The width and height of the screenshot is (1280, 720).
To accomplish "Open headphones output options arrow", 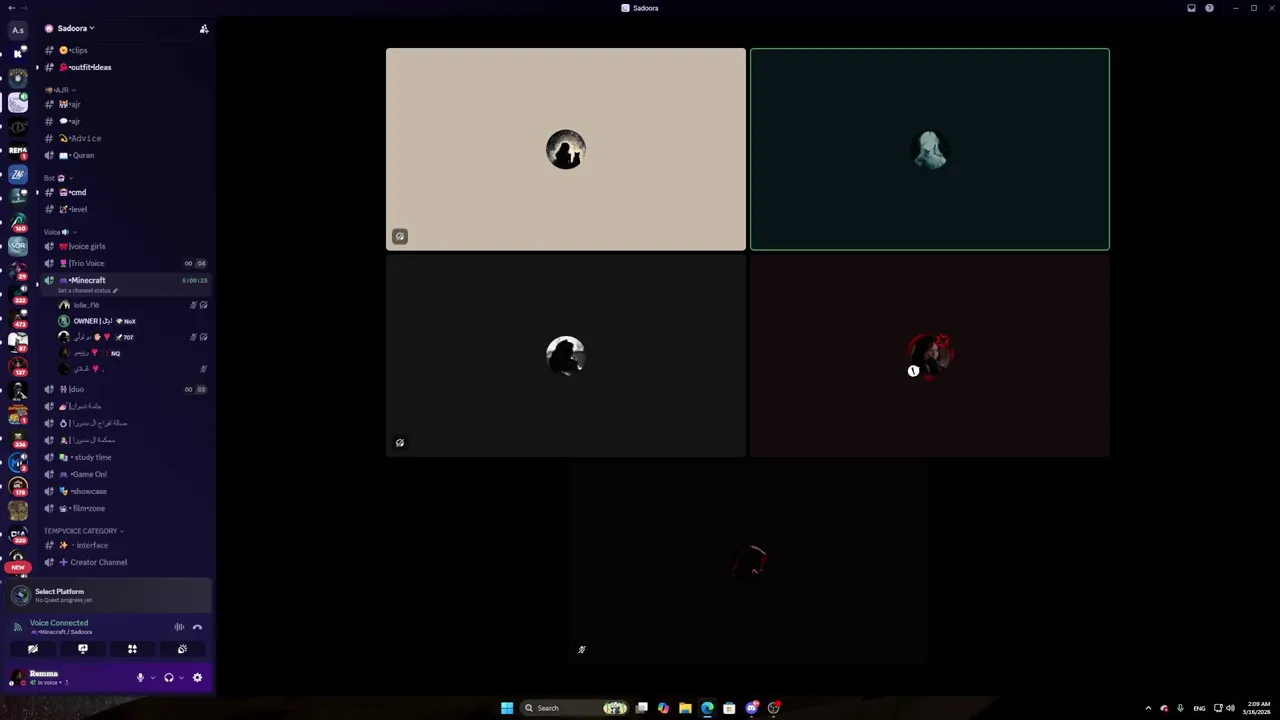I will [181, 678].
